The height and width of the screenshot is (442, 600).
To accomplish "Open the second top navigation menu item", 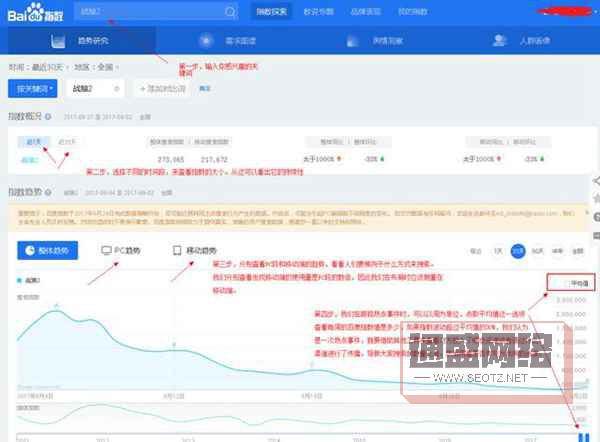I will (x=318, y=12).
